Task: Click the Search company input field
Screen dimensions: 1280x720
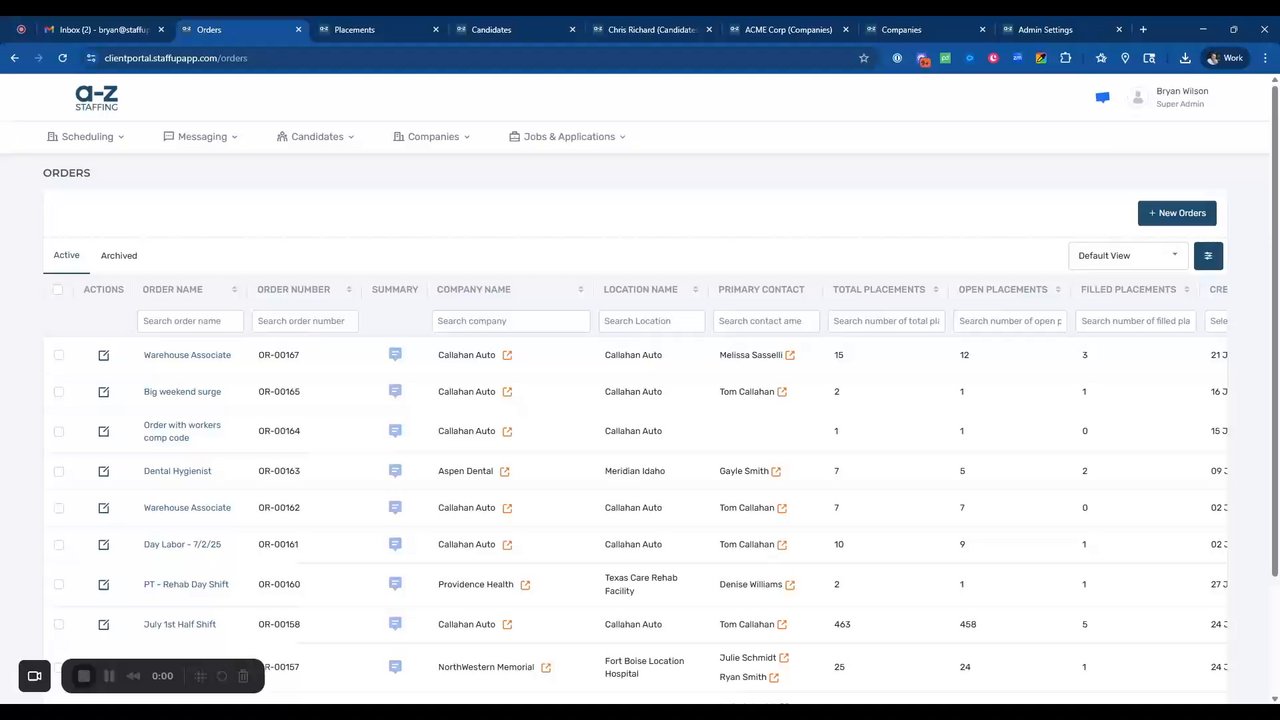Action: click(511, 321)
